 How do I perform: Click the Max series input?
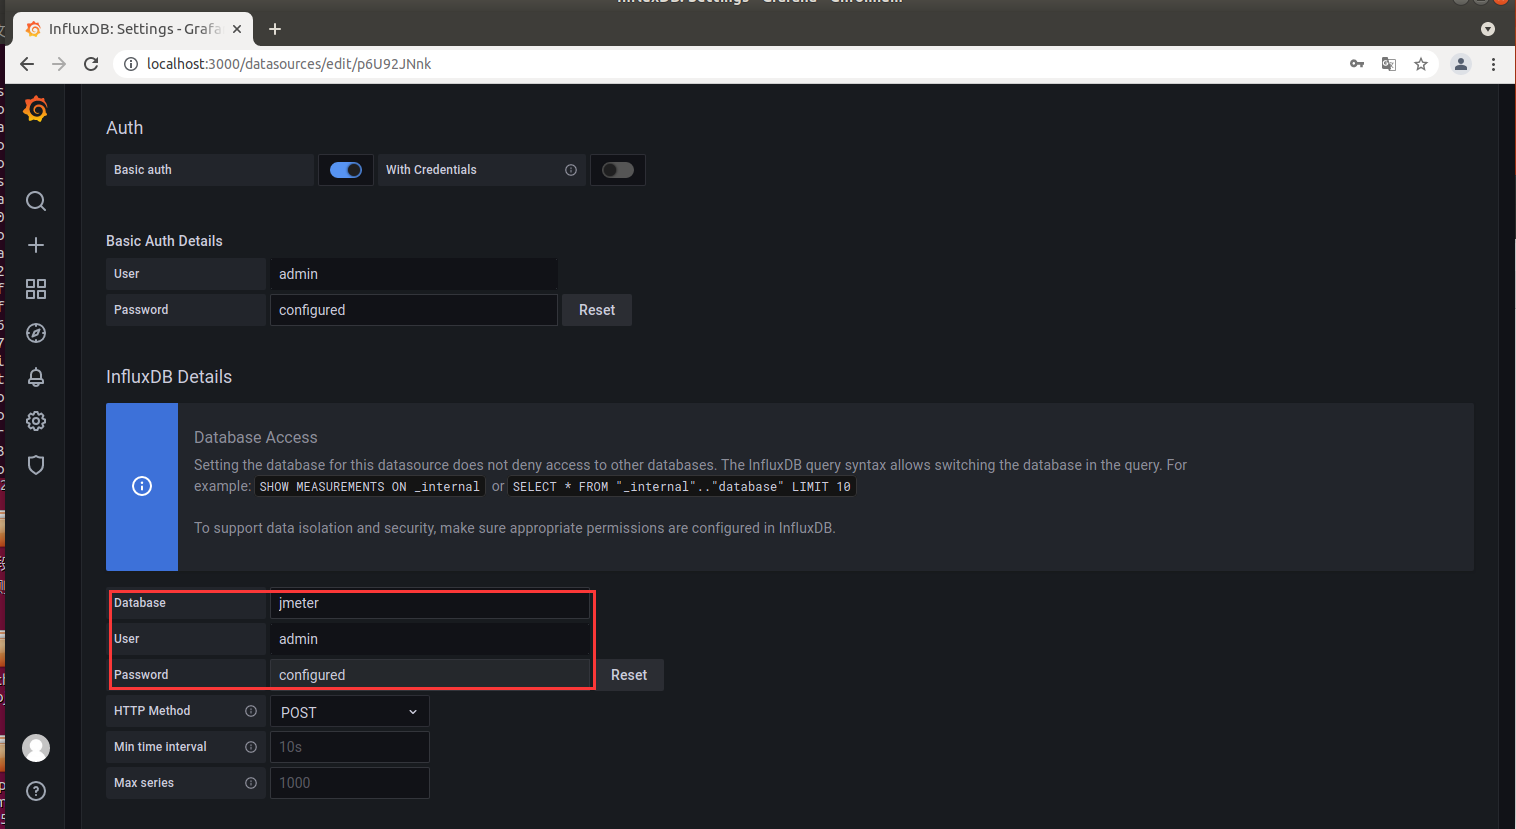(x=350, y=783)
